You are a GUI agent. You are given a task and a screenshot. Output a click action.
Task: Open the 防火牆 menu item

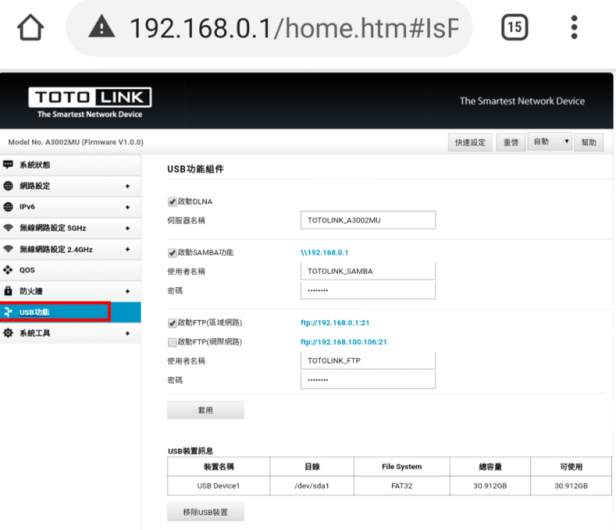click(x=70, y=291)
